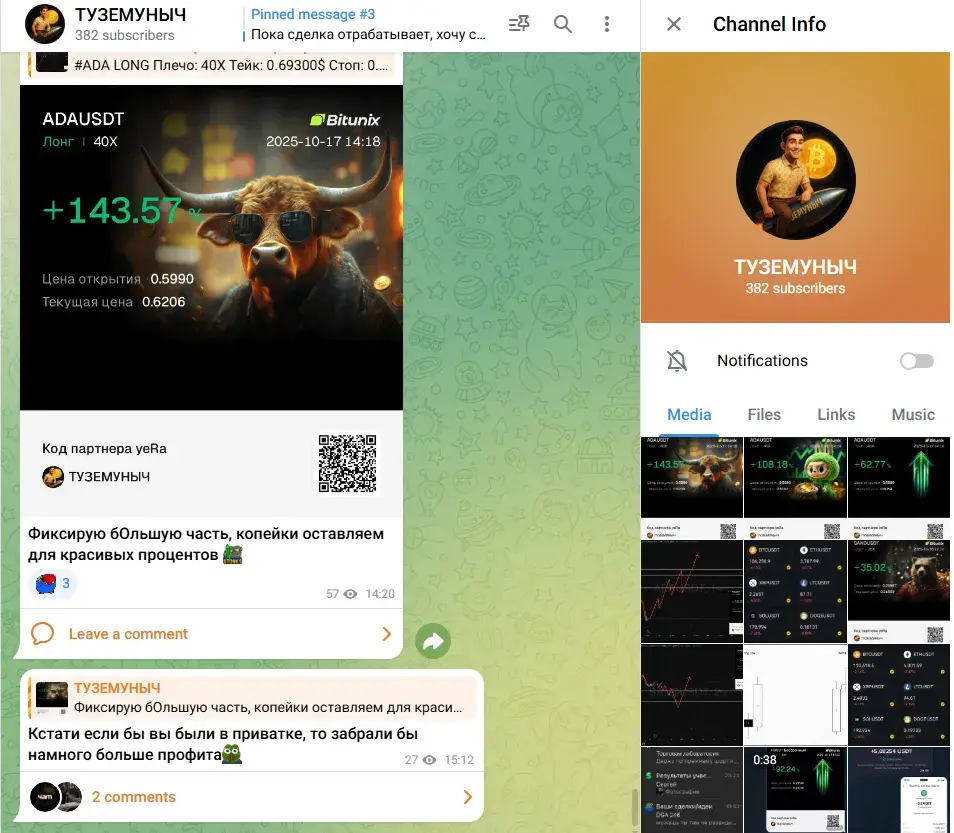954x833 pixels.
Task: Expand the 2 comments chevron arrow
Action: (x=467, y=797)
